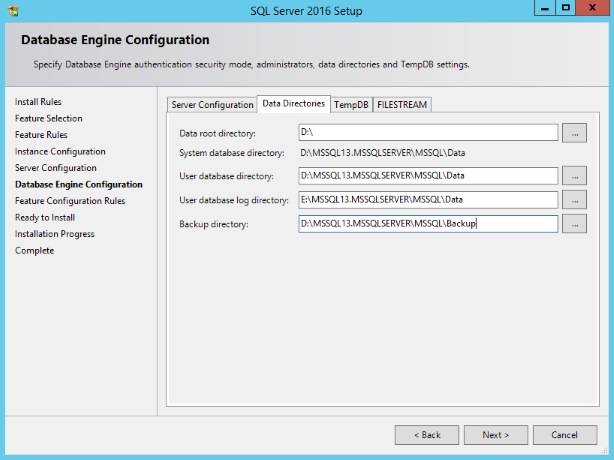
Task: Click Feature Selection step
Action: coord(49,118)
